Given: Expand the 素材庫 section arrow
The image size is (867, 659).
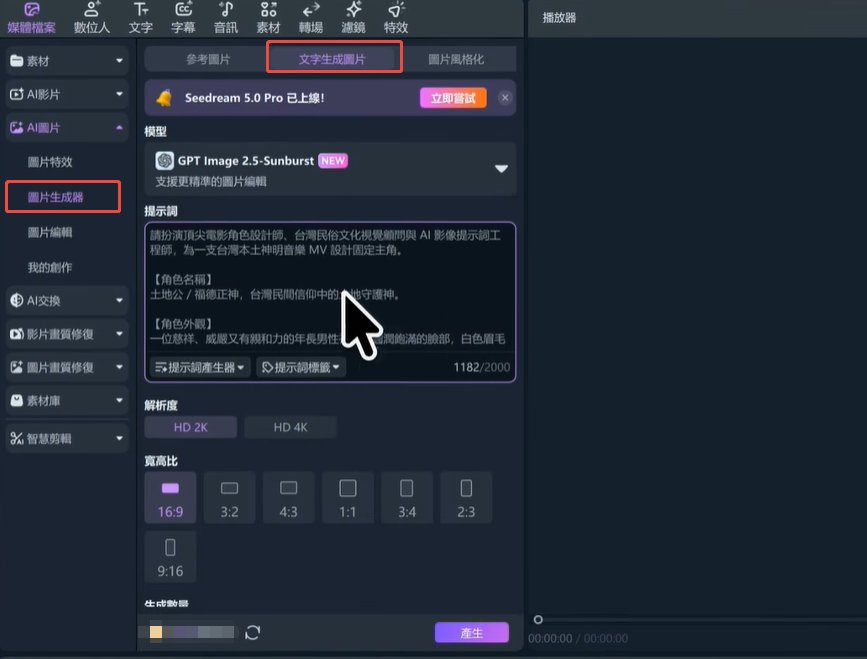Looking at the screenshot, I should [119, 400].
